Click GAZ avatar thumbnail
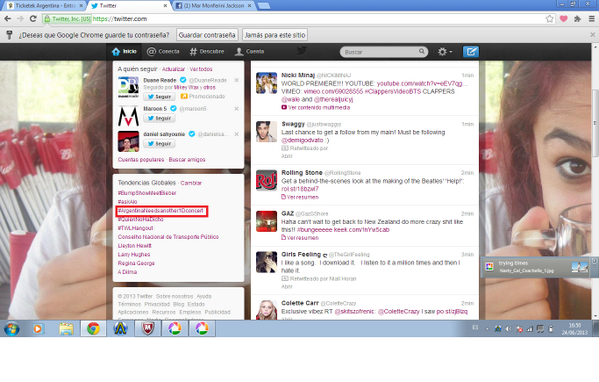599x382 pixels. pos(266,221)
